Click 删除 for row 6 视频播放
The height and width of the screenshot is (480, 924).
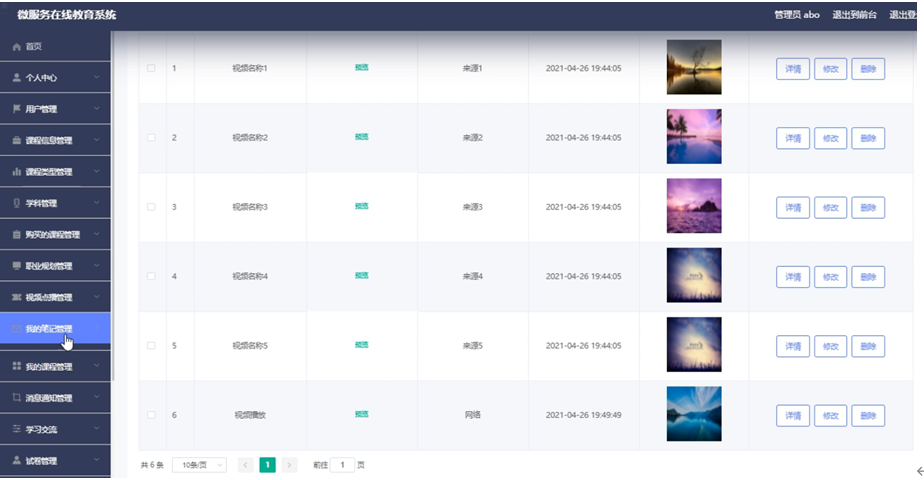(868, 416)
